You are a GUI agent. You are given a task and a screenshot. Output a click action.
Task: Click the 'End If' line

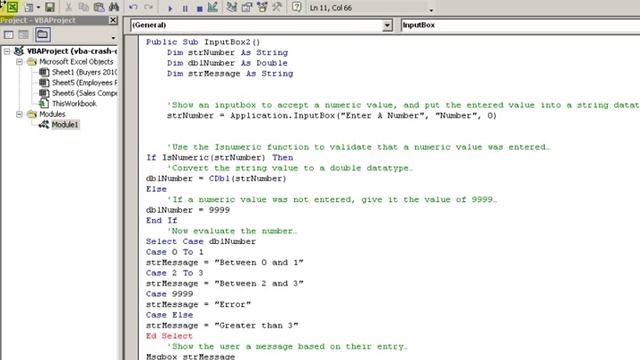click(162, 221)
